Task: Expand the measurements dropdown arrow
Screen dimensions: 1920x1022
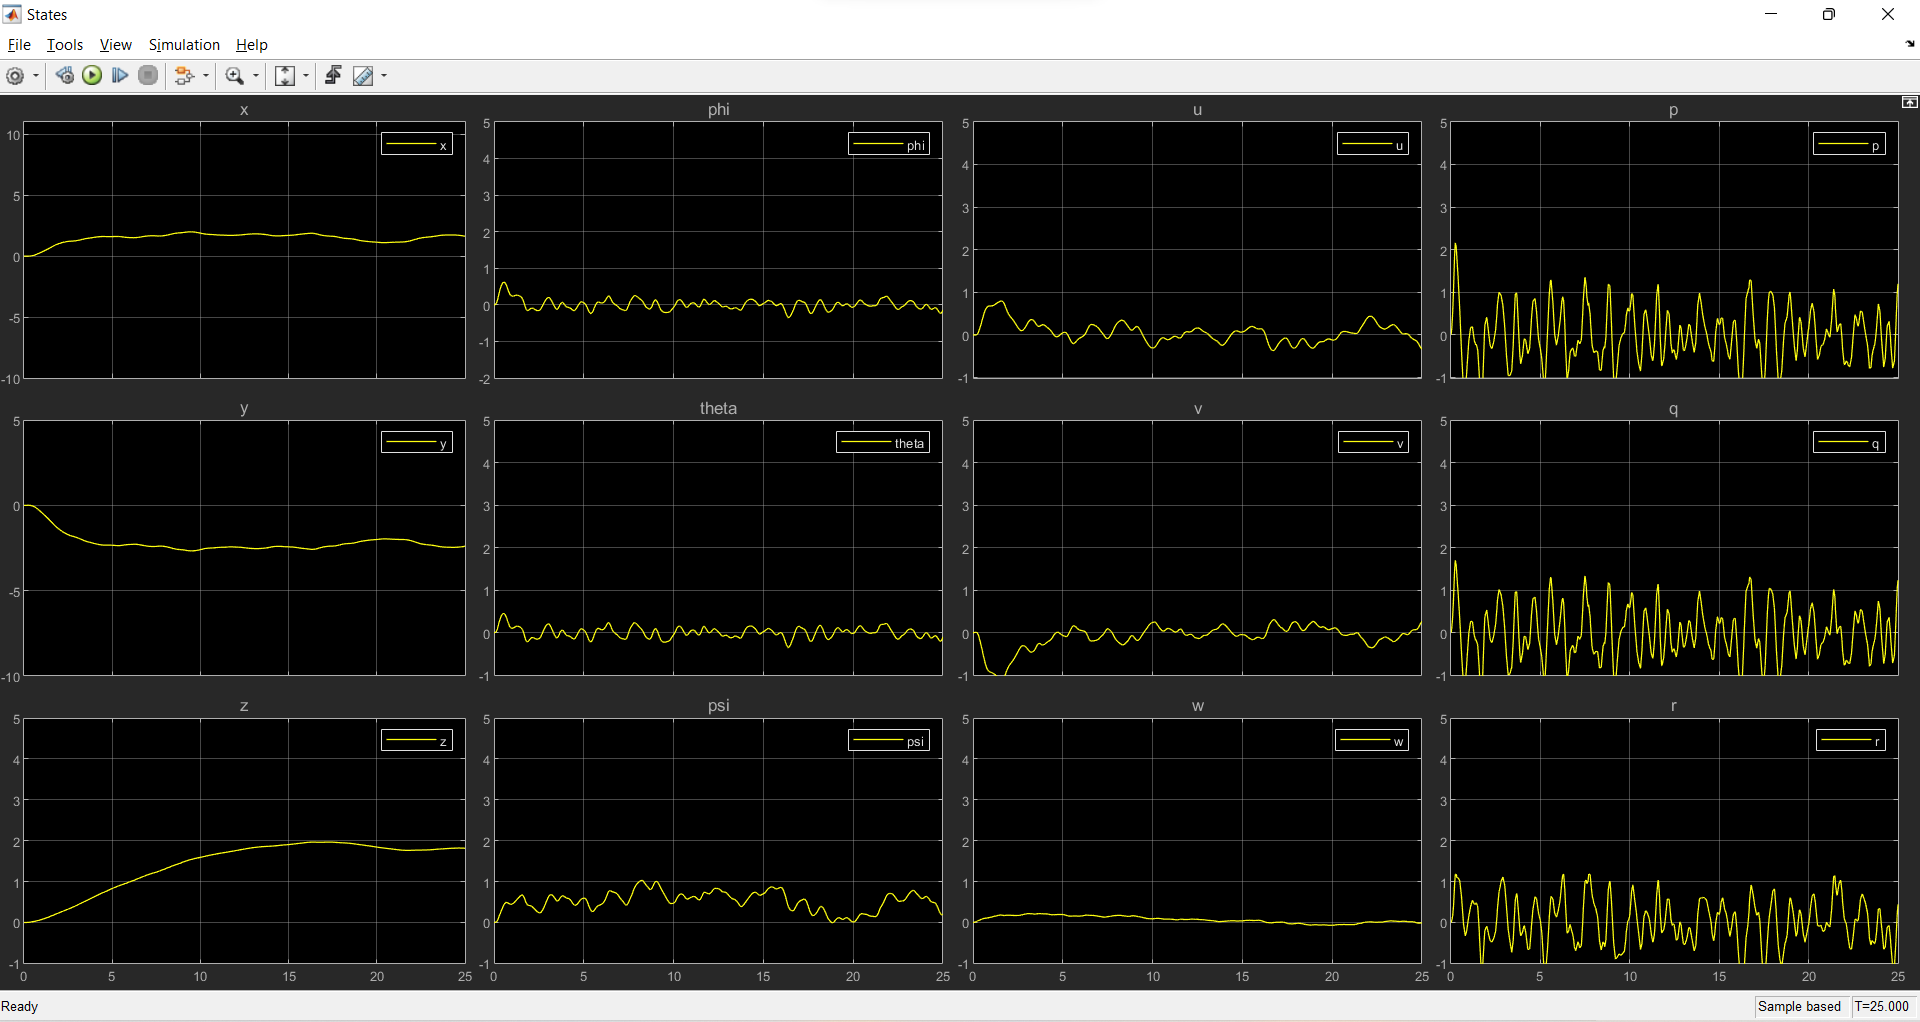Action: (x=384, y=76)
